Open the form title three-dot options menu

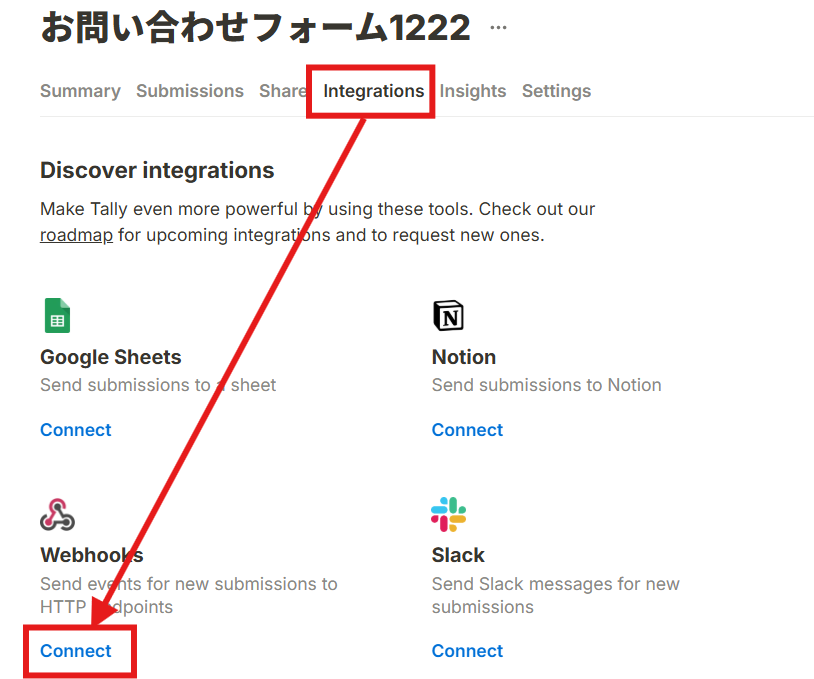(x=498, y=28)
